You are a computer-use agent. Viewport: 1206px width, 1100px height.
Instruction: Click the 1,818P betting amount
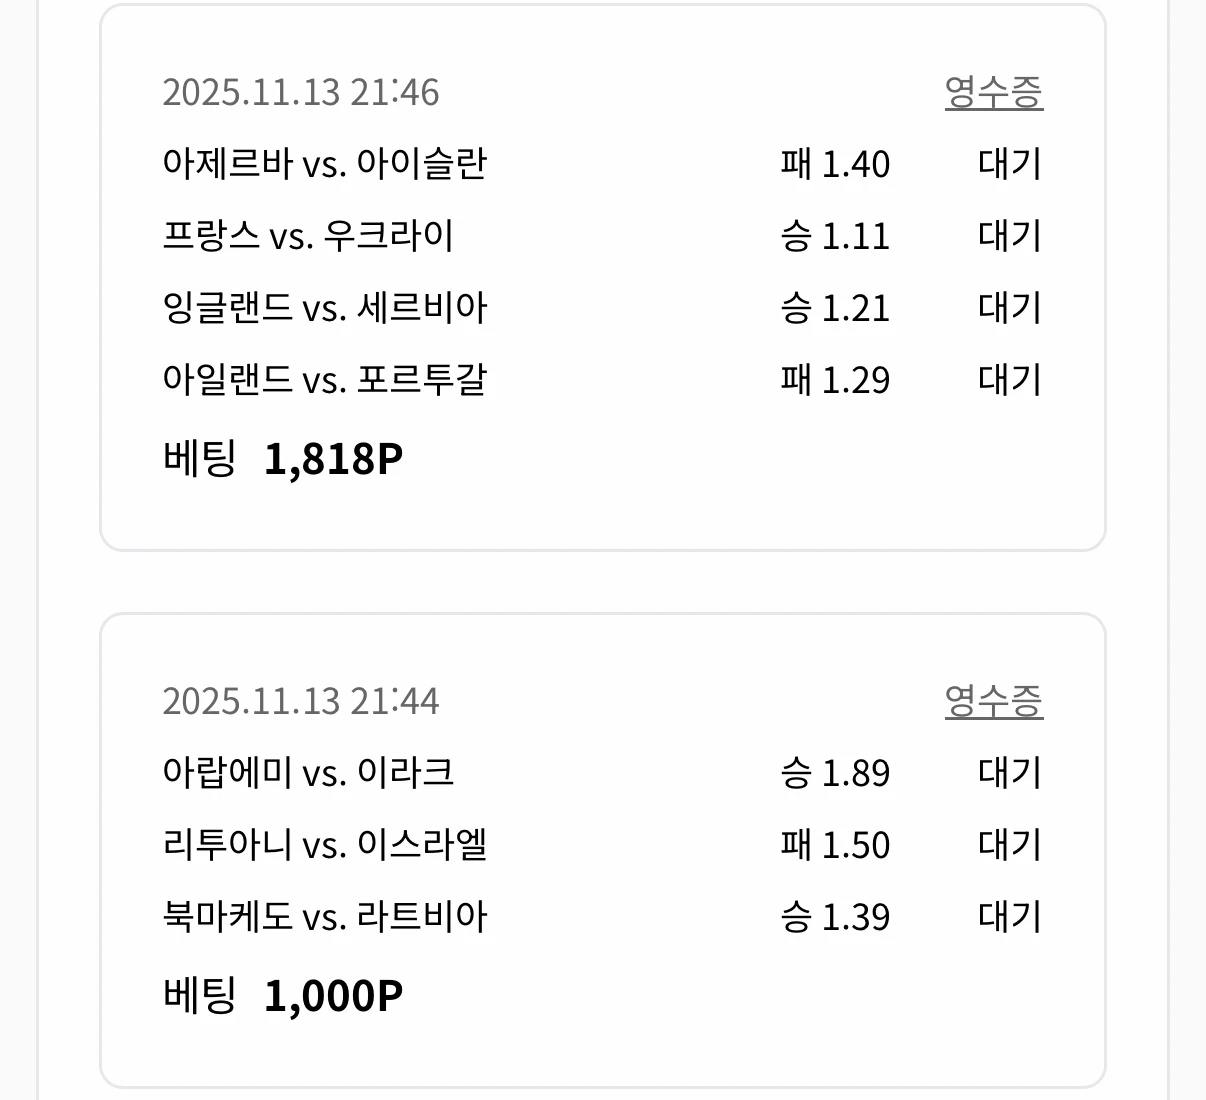point(334,457)
